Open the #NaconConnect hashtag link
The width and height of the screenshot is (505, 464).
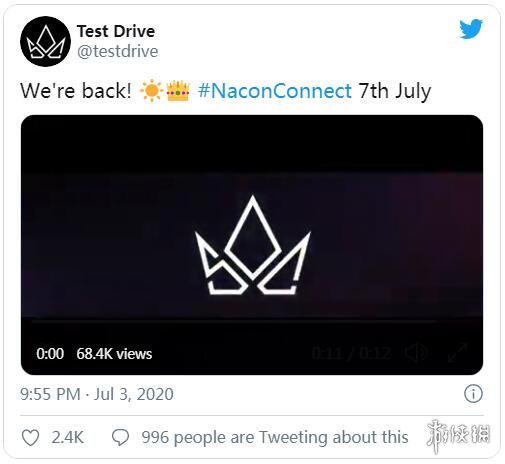(275, 91)
